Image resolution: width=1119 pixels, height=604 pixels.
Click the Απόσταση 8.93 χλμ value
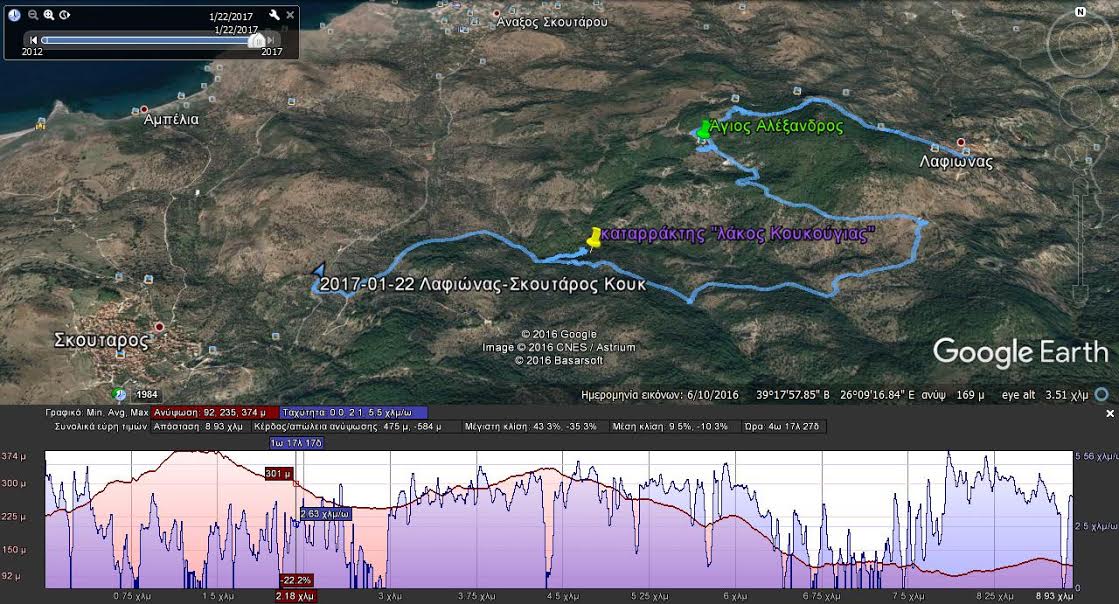click(x=199, y=426)
